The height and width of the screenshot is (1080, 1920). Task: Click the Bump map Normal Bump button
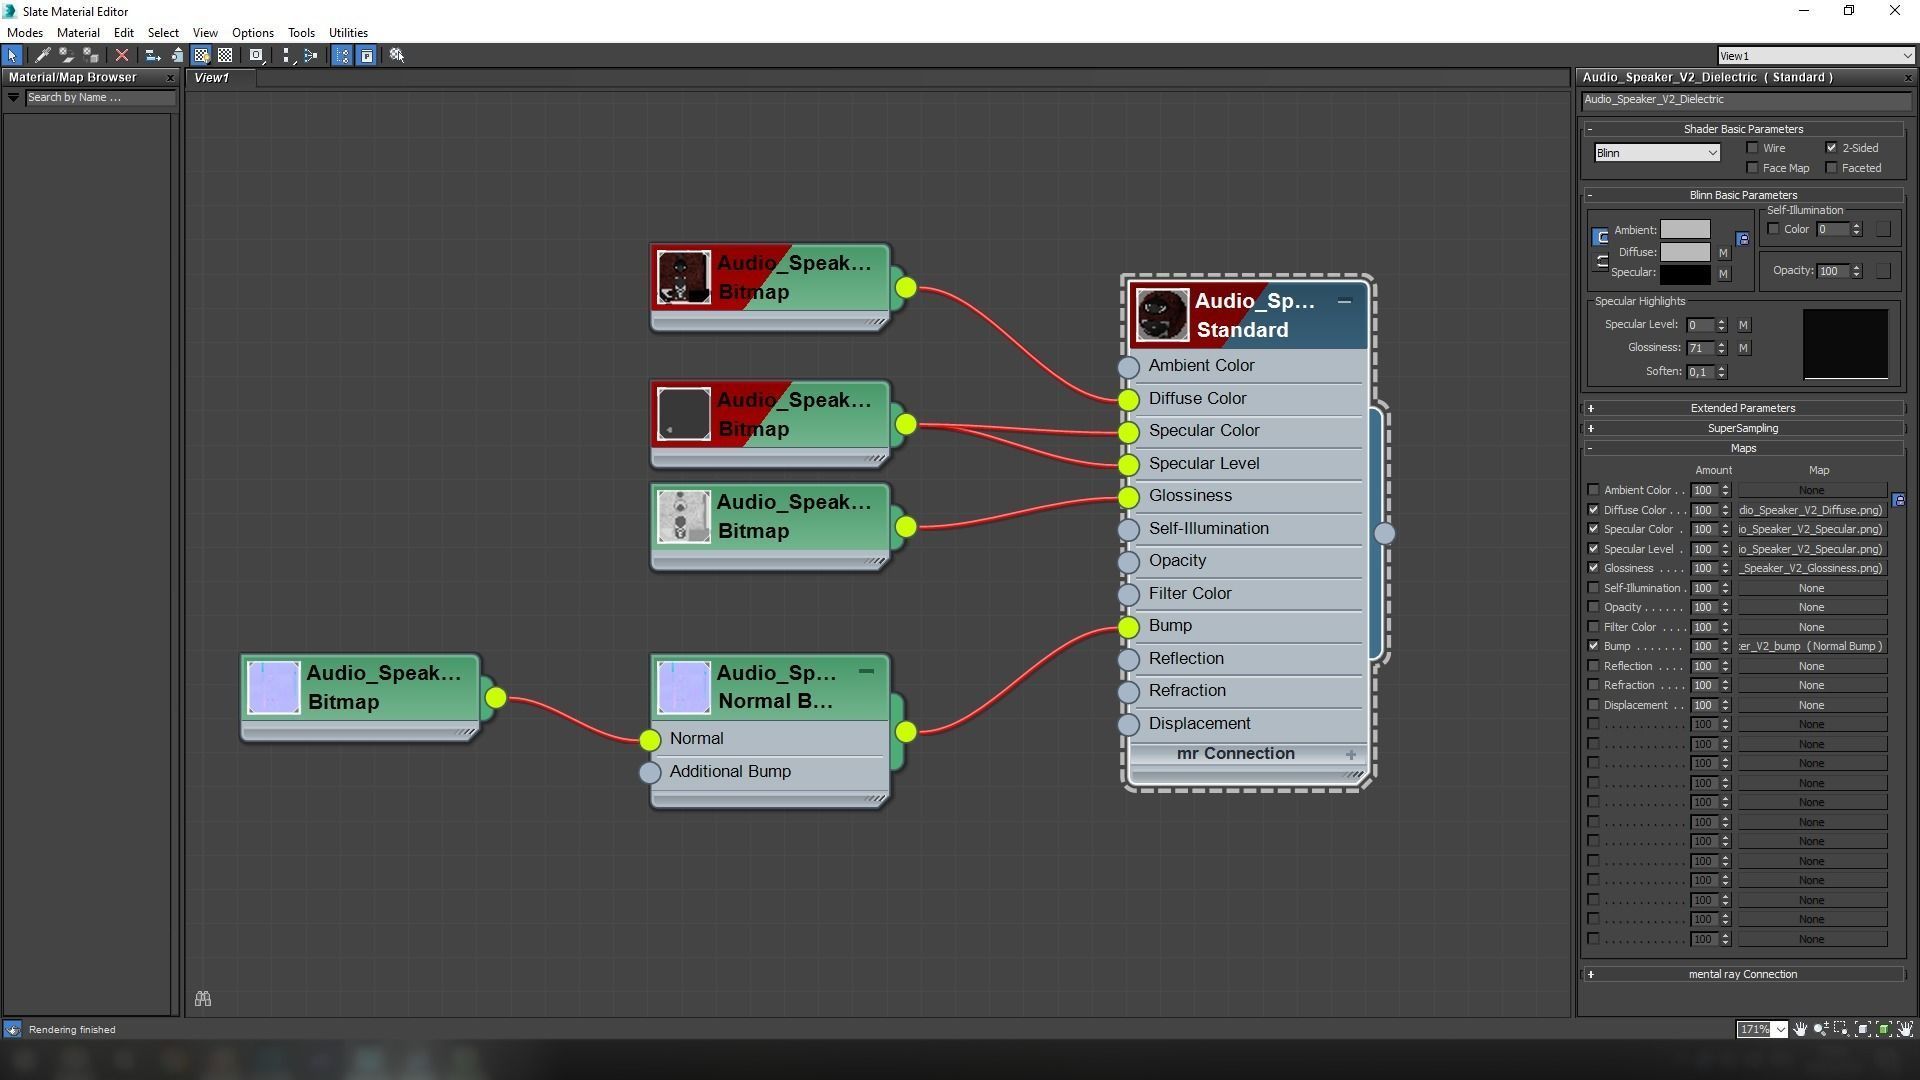point(1811,646)
